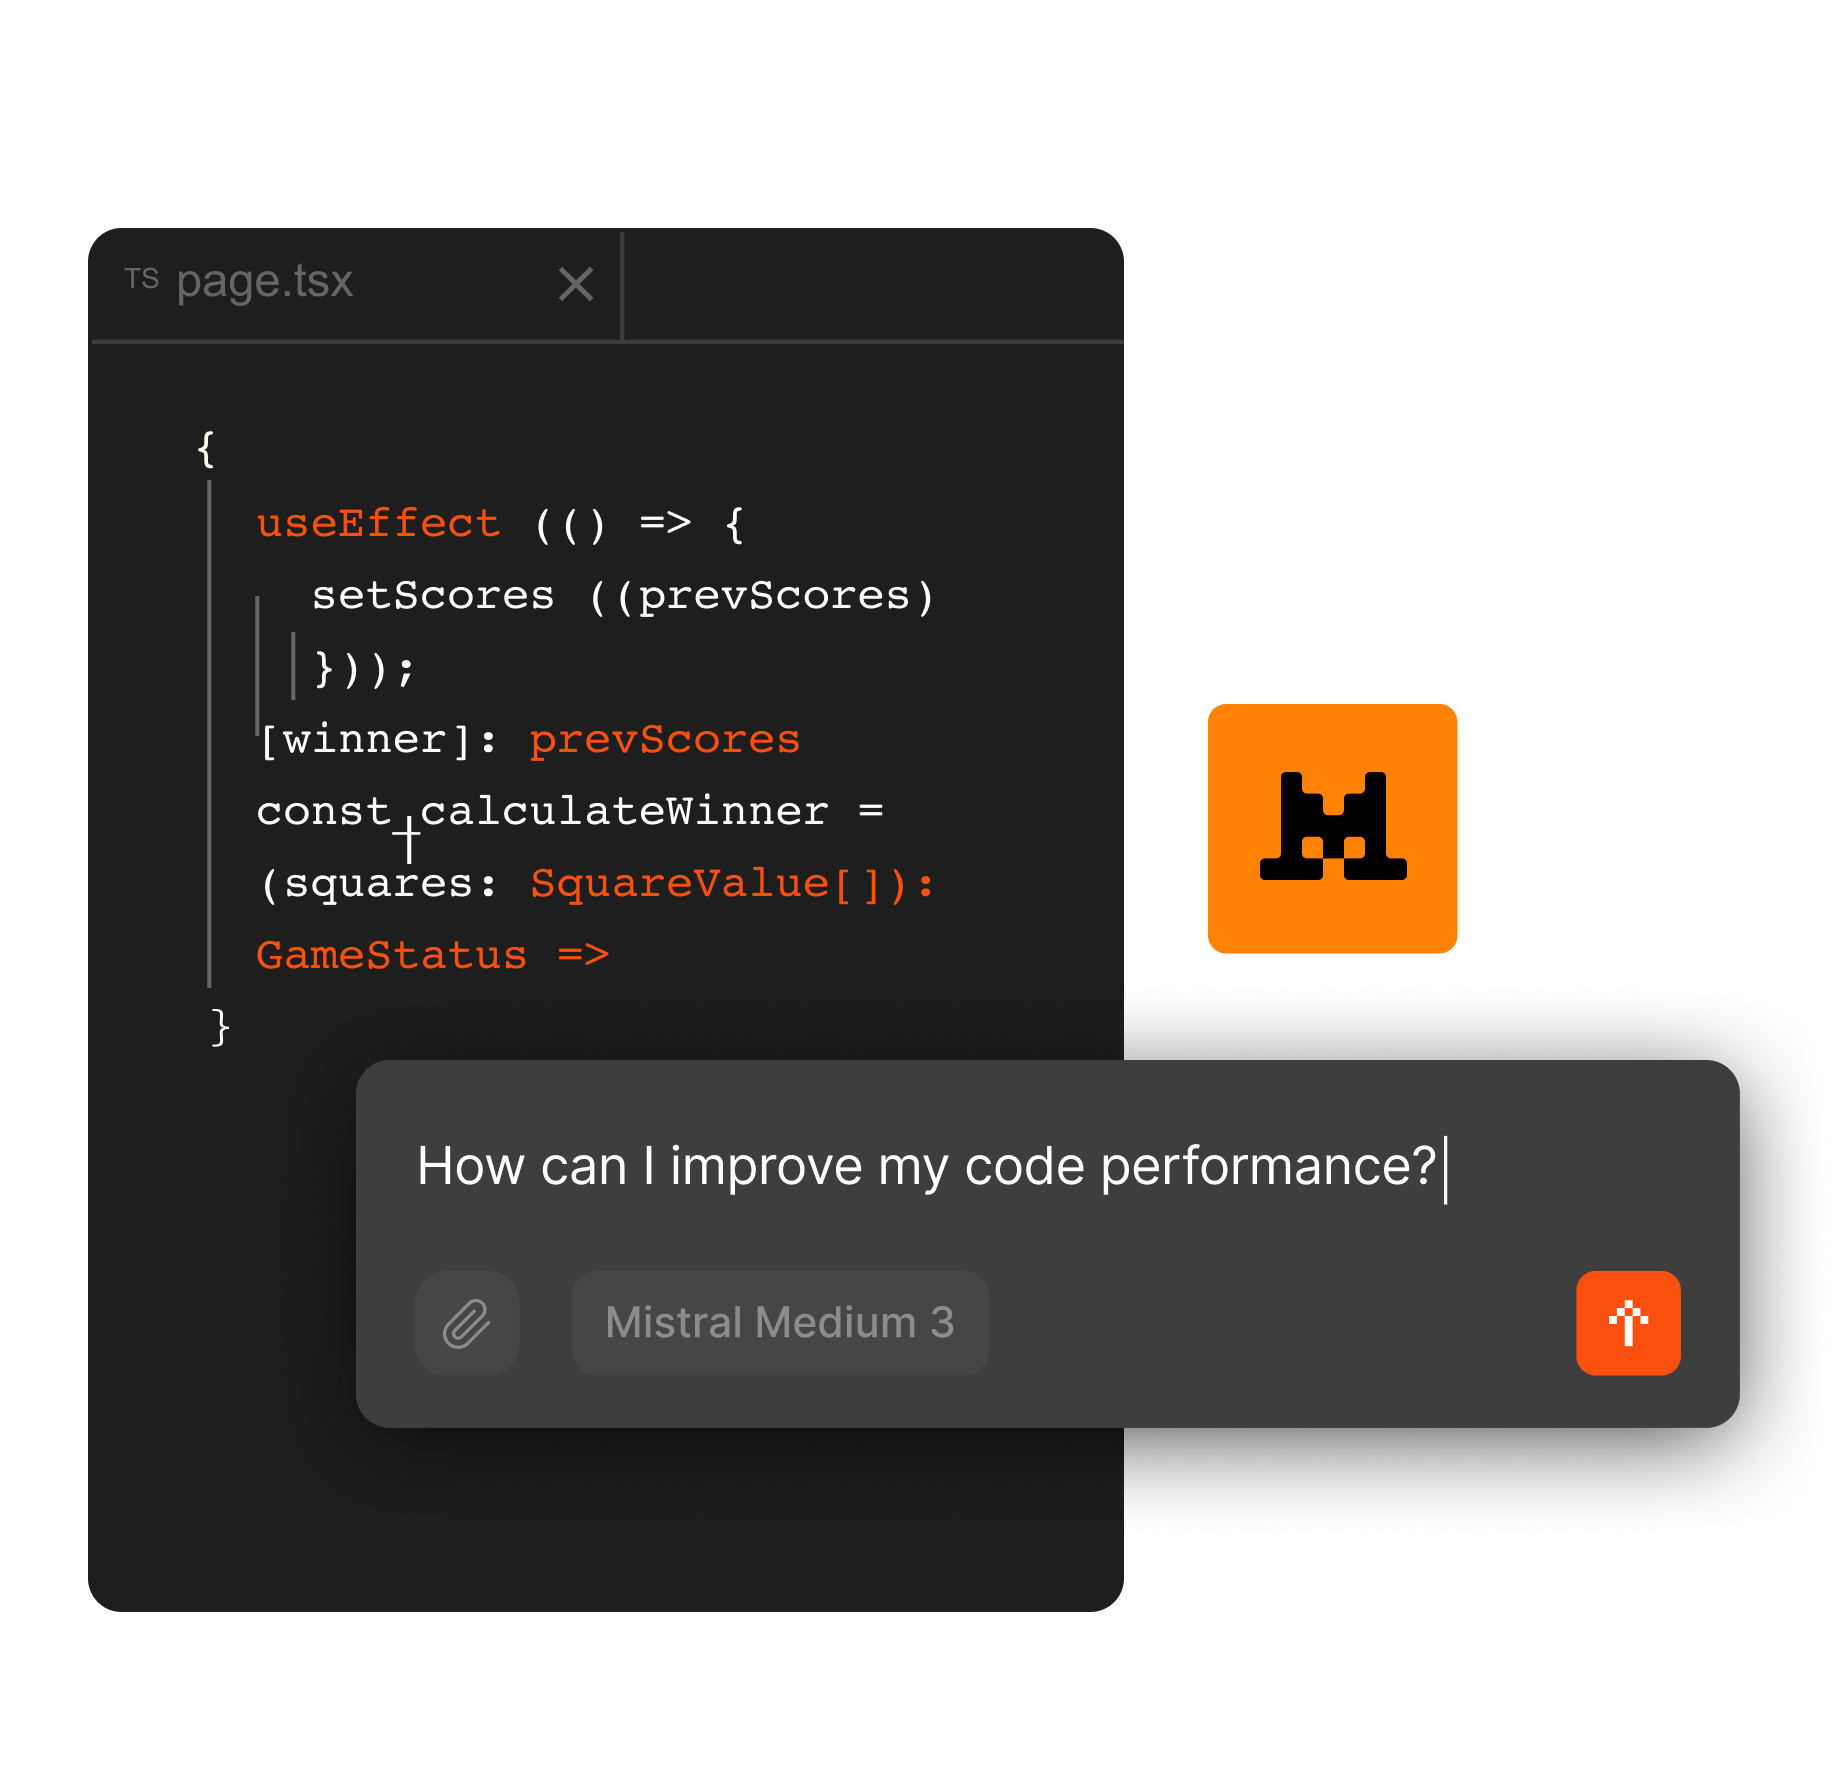Image resolution: width=1839 pixels, height=1792 pixels.
Task: Send the message with the arrow button
Action: coord(1628,1323)
